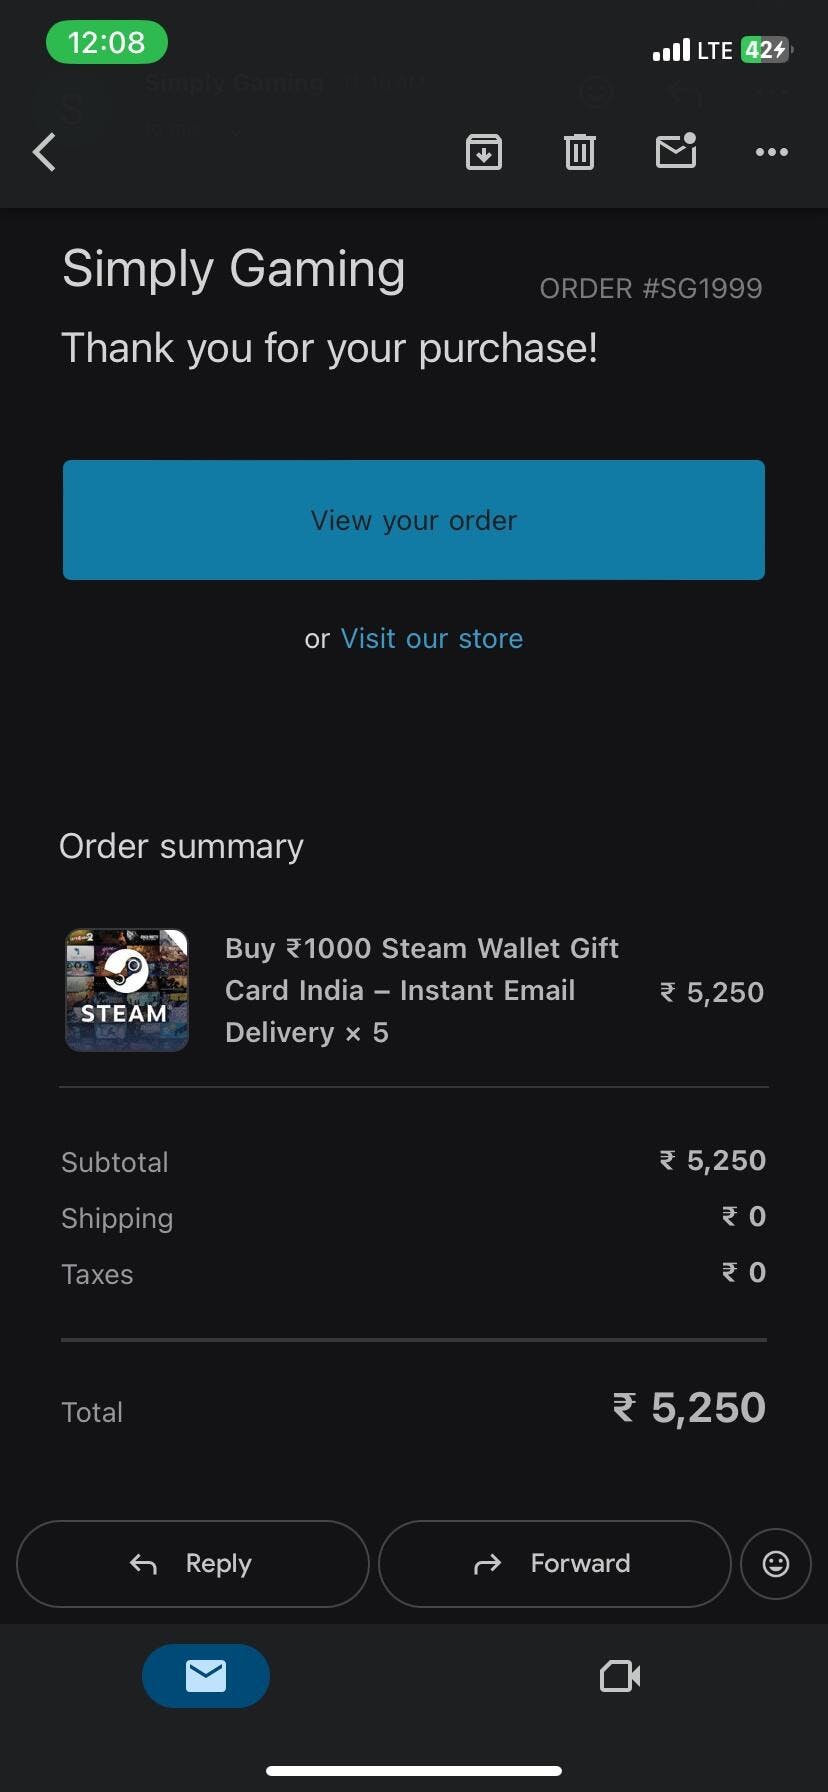The height and width of the screenshot is (1792, 828).
Task: Tap the Steam gift card thumbnail
Action: pos(127,990)
